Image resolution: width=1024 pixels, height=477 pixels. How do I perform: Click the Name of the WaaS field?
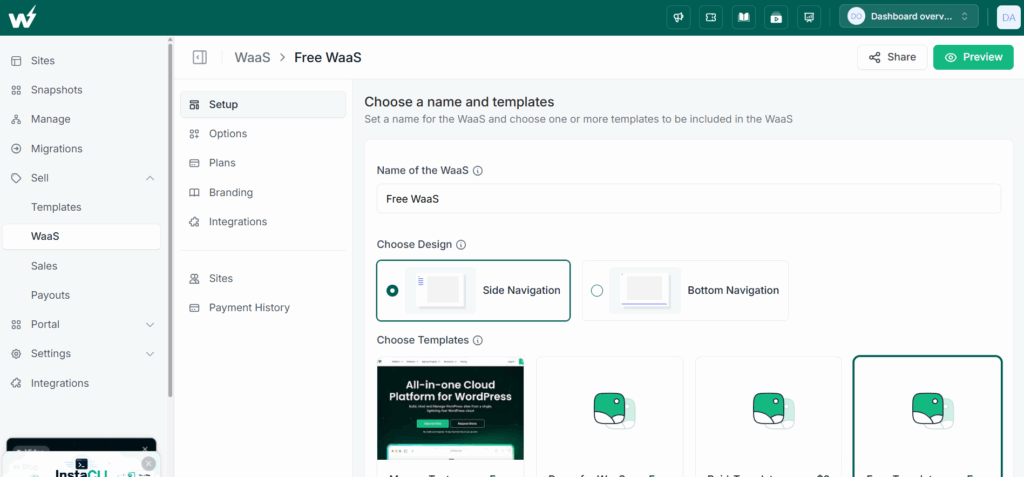click(x=688, y=199)
